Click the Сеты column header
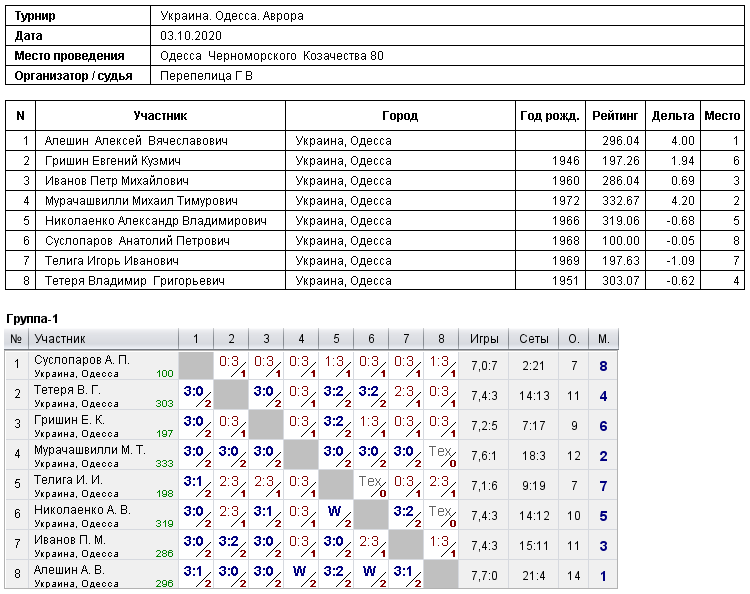This screenshot has width=750, height=594. pos(533,339)
